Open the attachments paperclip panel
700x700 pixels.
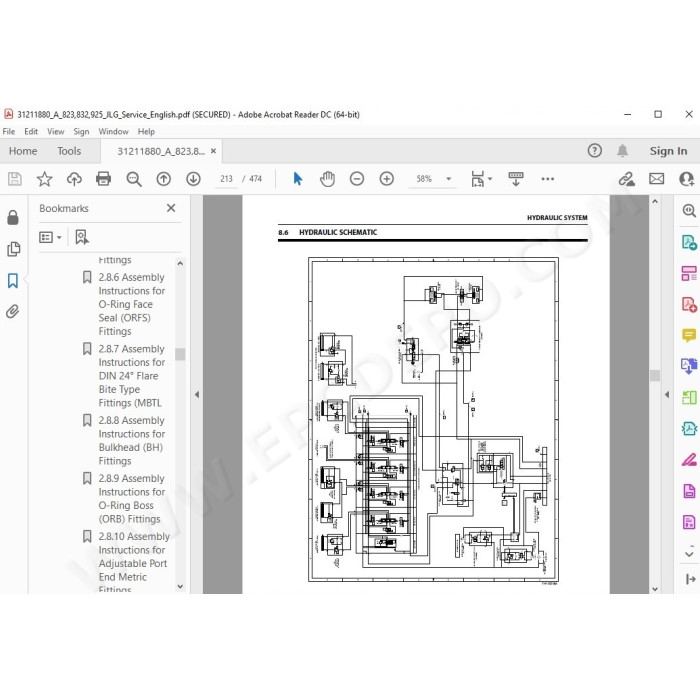pyautogui.click(x=13, y=311)
